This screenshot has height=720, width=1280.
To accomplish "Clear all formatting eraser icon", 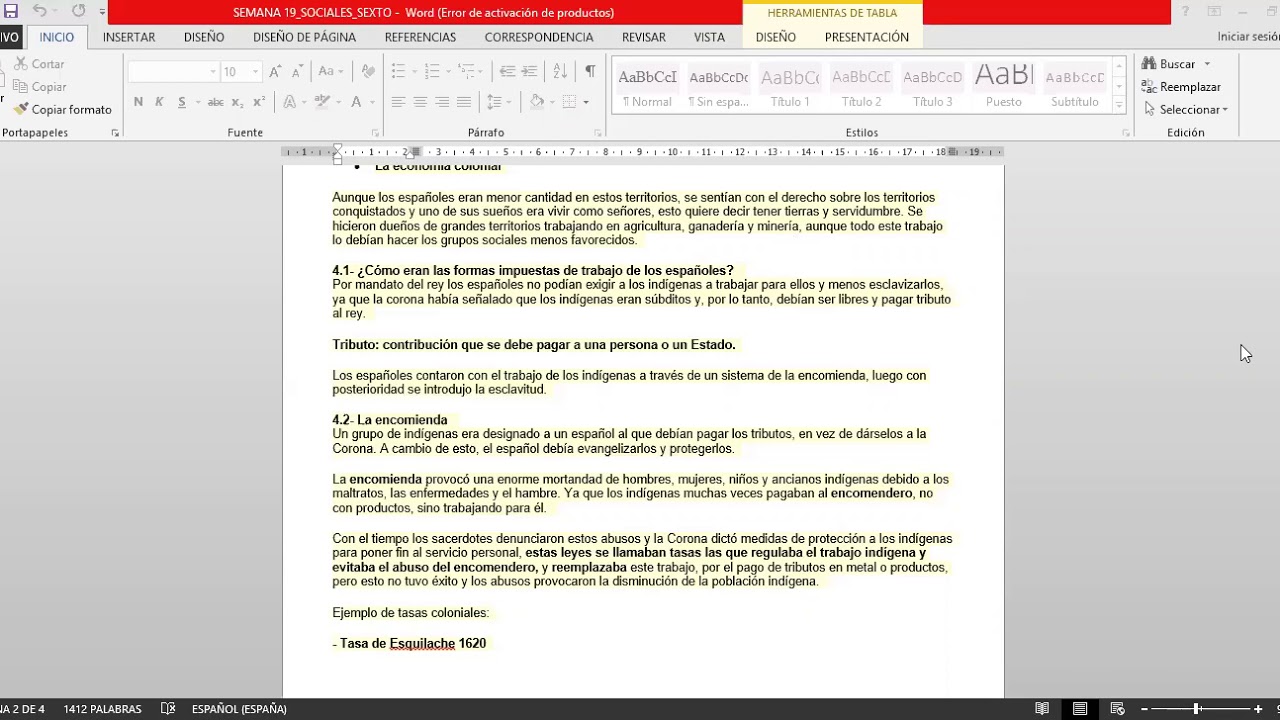I will pos(368,72).
